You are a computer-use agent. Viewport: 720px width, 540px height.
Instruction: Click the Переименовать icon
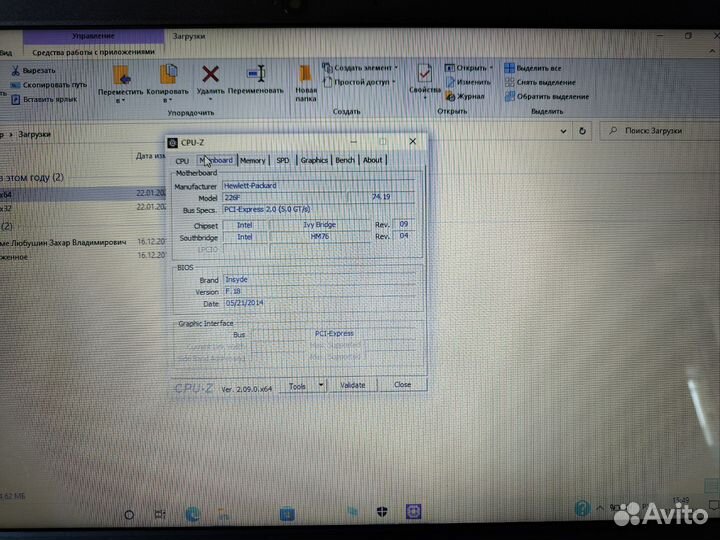256,73
